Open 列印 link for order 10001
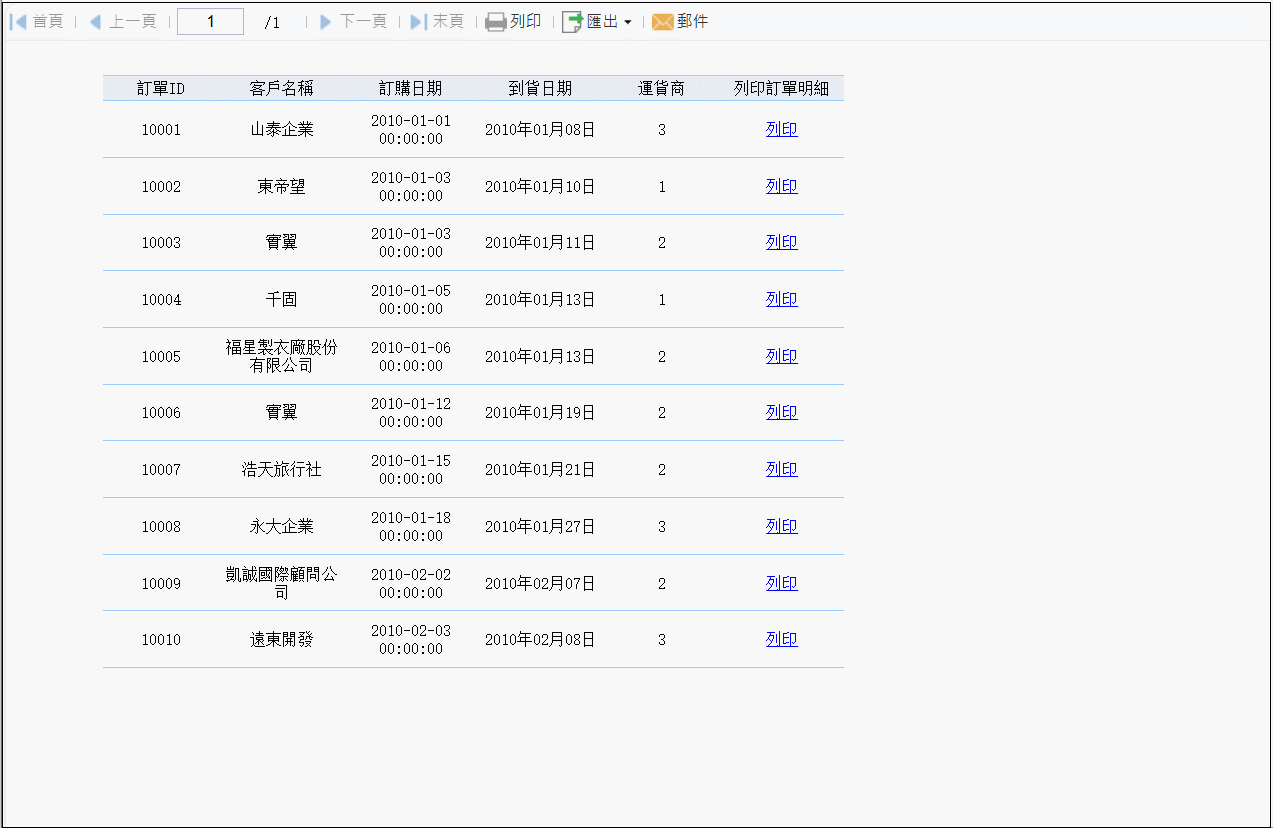 click(x=782, y=129)
